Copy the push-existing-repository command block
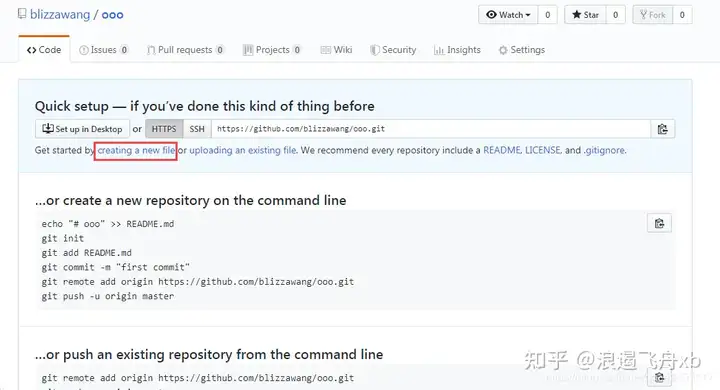The height and width of the screenshot is (390, 720). coord(659,378)
